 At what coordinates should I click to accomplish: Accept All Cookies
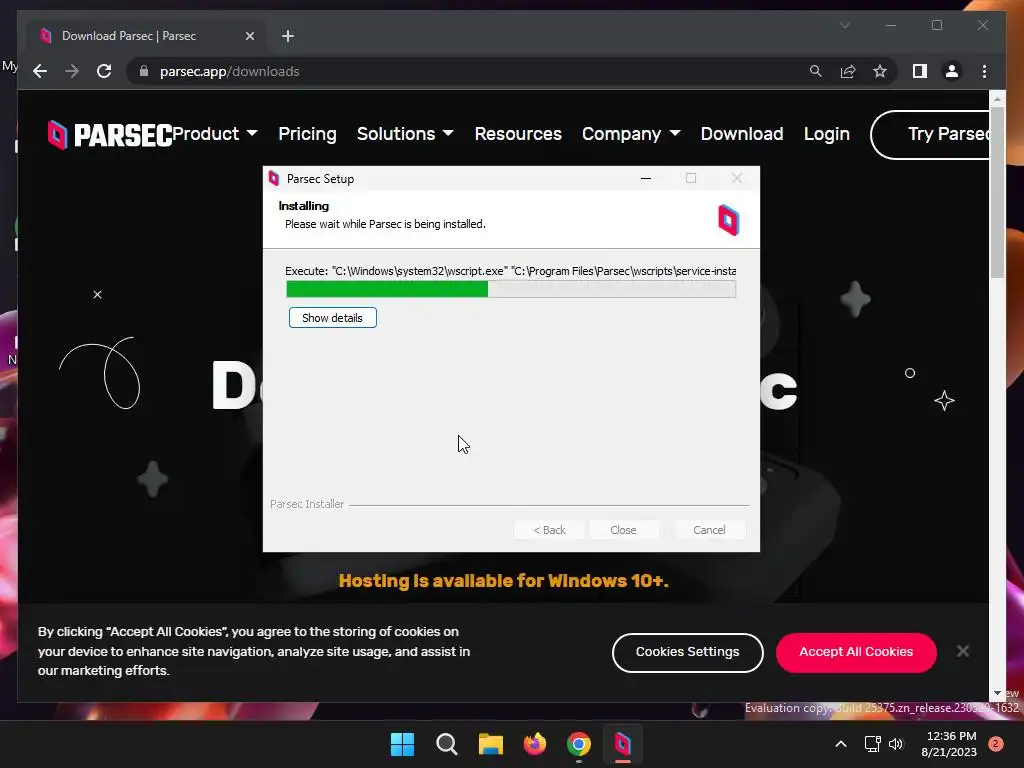pos(856,652)
